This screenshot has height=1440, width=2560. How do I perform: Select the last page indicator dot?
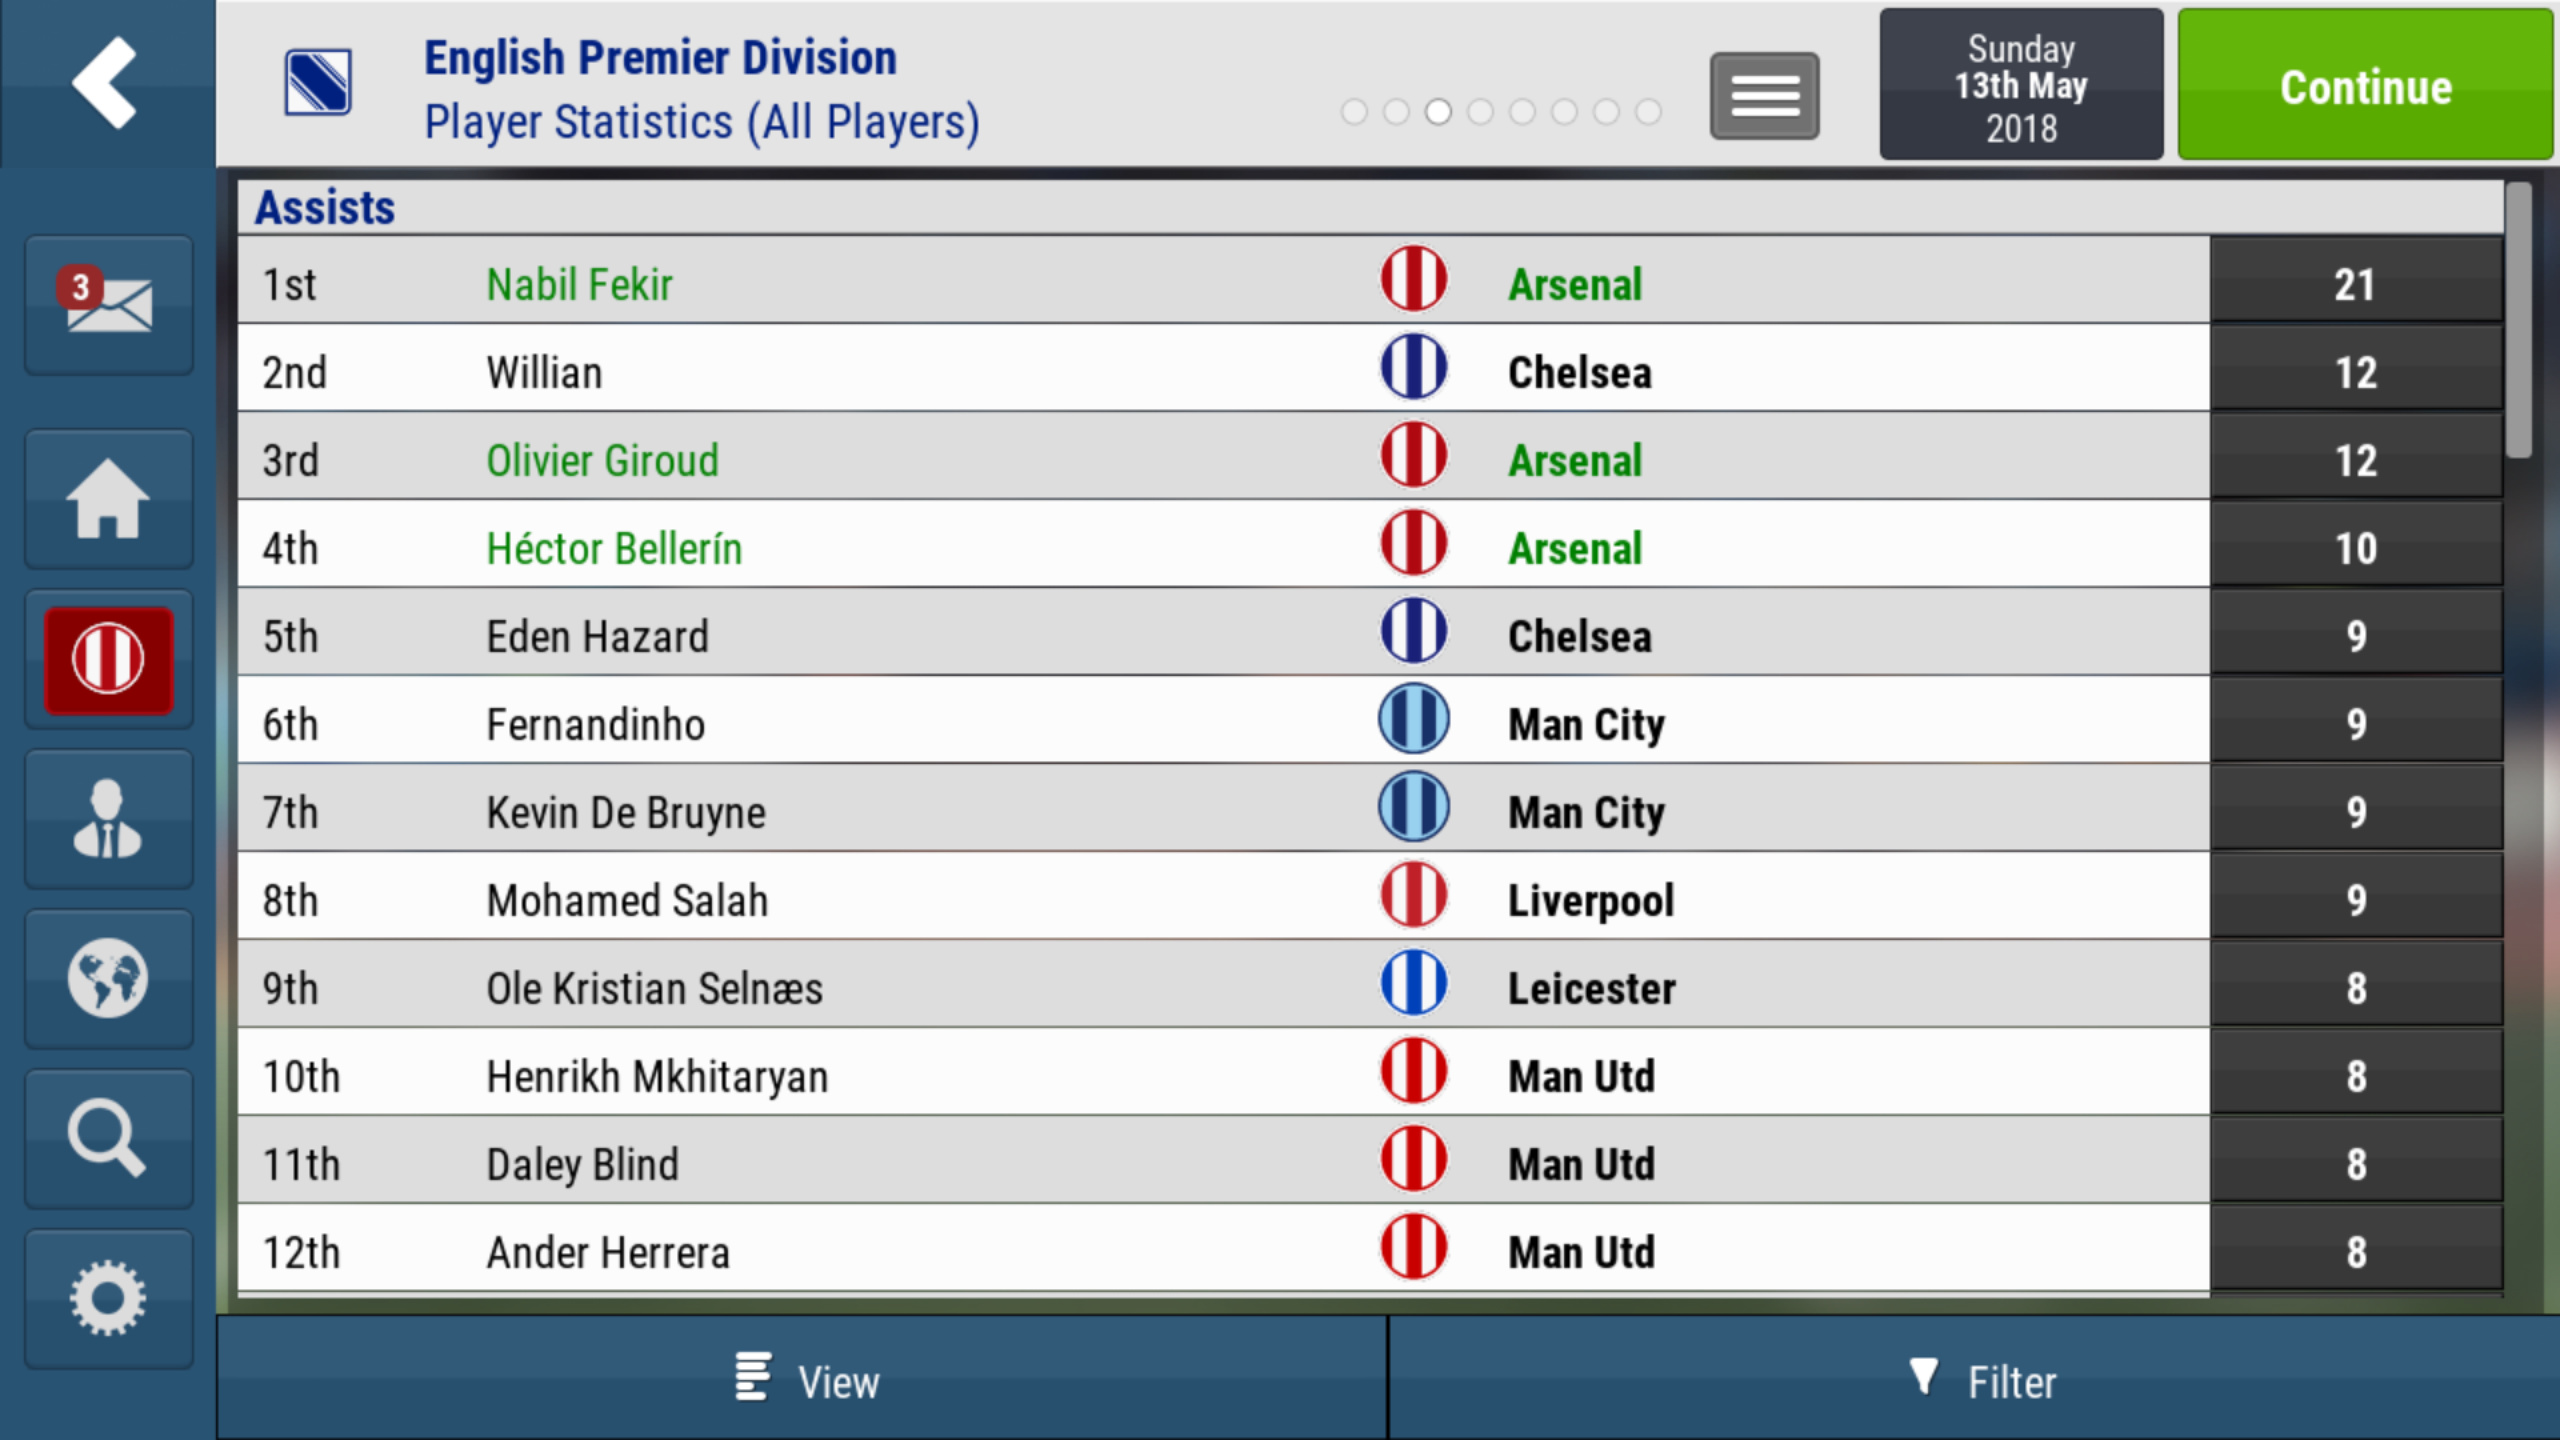[x=1648, y=112]
